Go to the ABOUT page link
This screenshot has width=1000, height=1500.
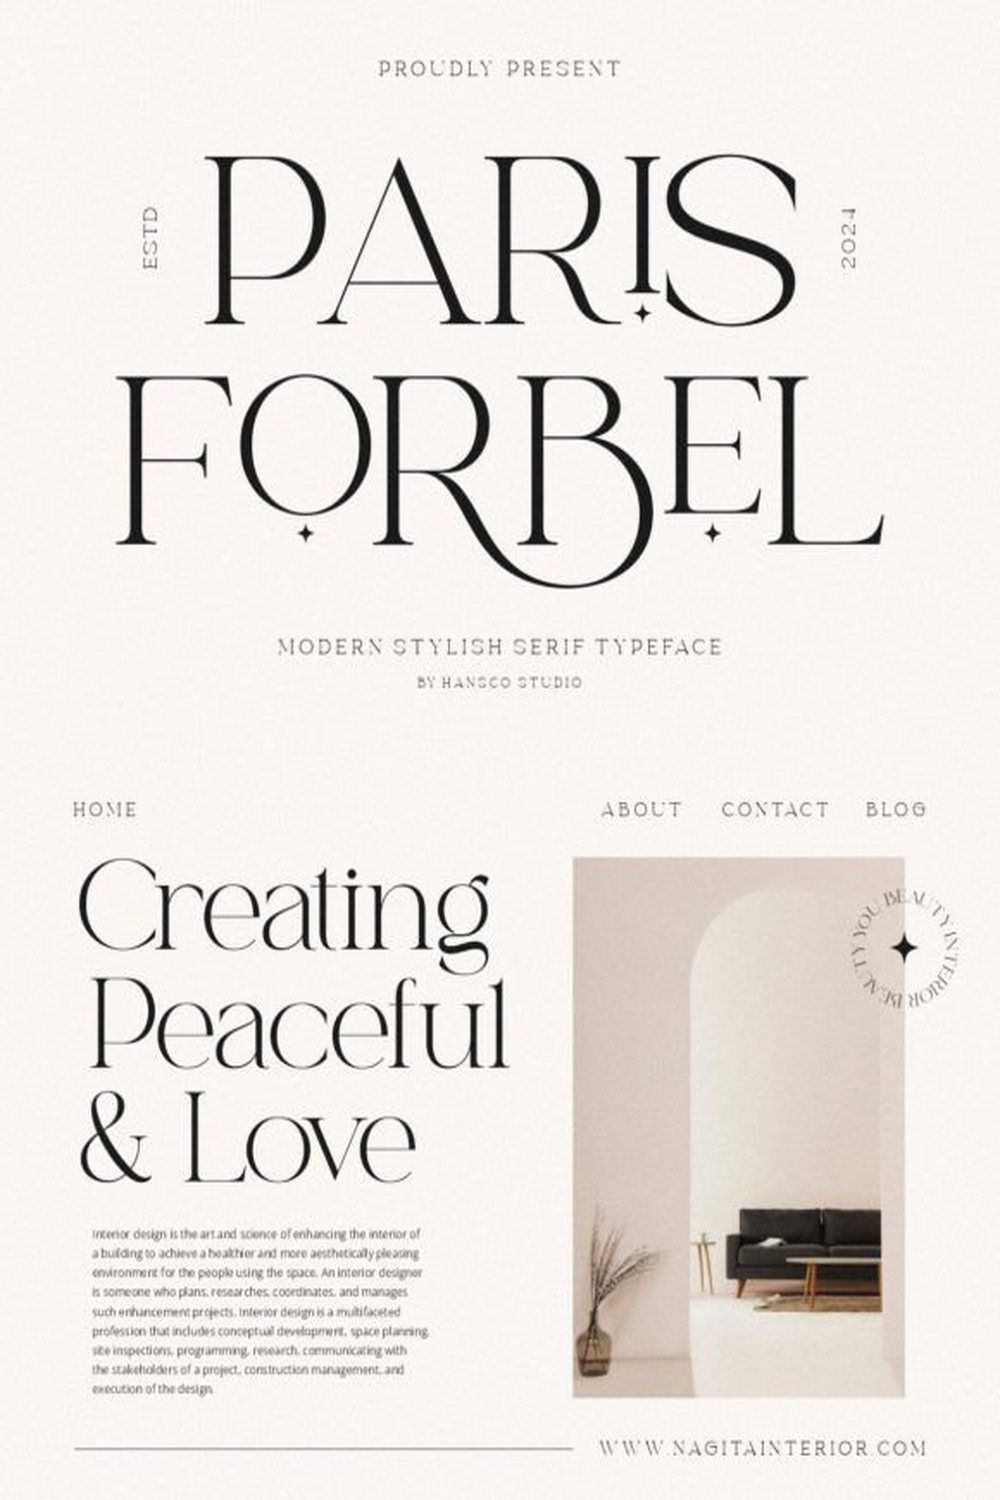[641, 809]
